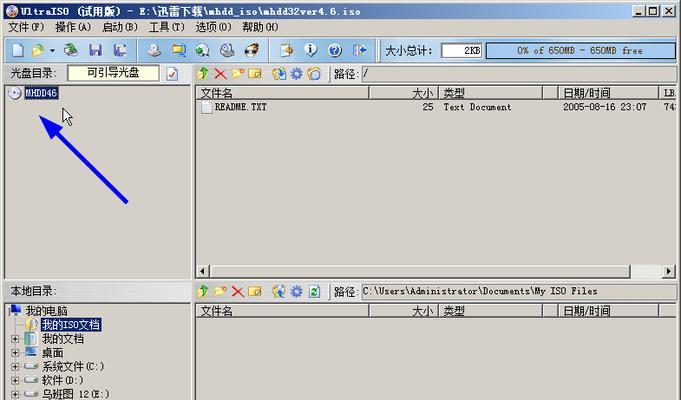Click the Convert image disc icon
Image resolution: width=681 pixels, height=400 pixels.
(202, 50)
